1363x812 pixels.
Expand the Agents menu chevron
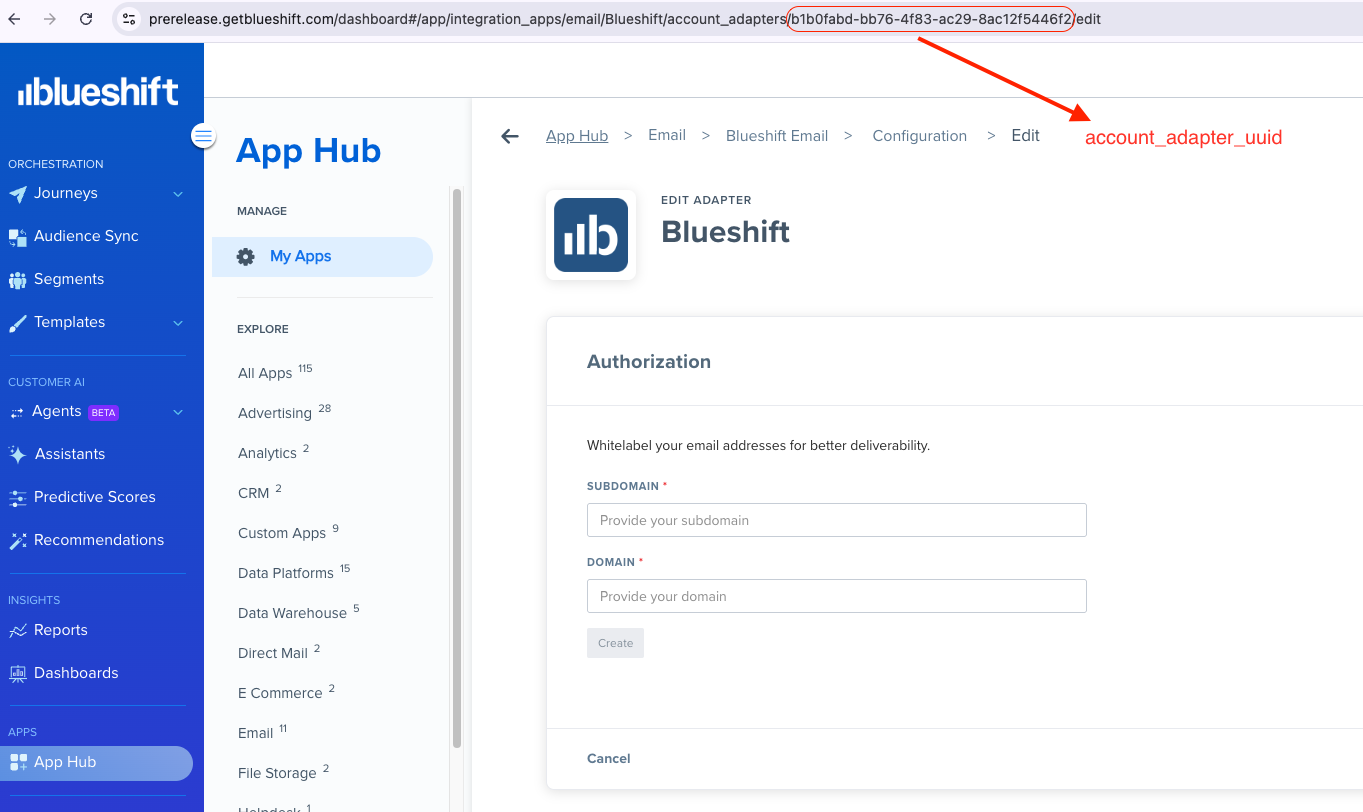pos(178,412)
